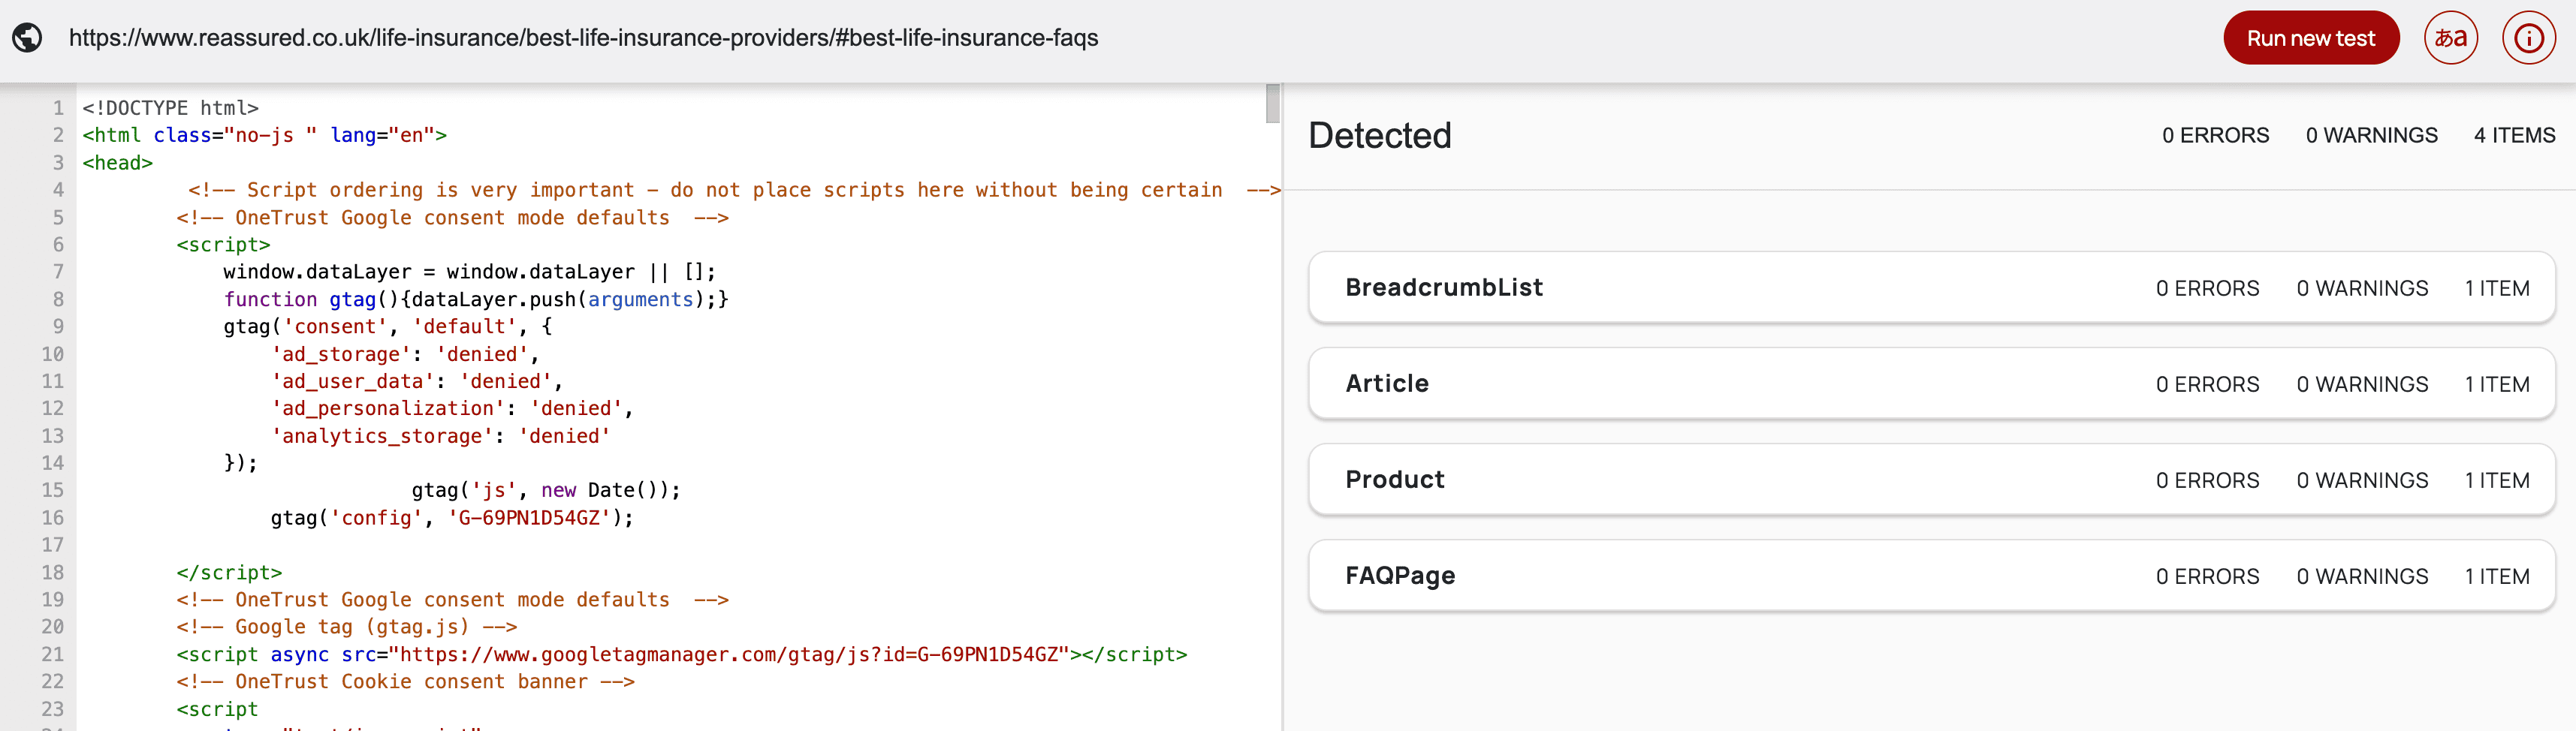Click the 'OneTrust Cookie consent banner' comment line

pyautogui.click(x=405, y=682)
